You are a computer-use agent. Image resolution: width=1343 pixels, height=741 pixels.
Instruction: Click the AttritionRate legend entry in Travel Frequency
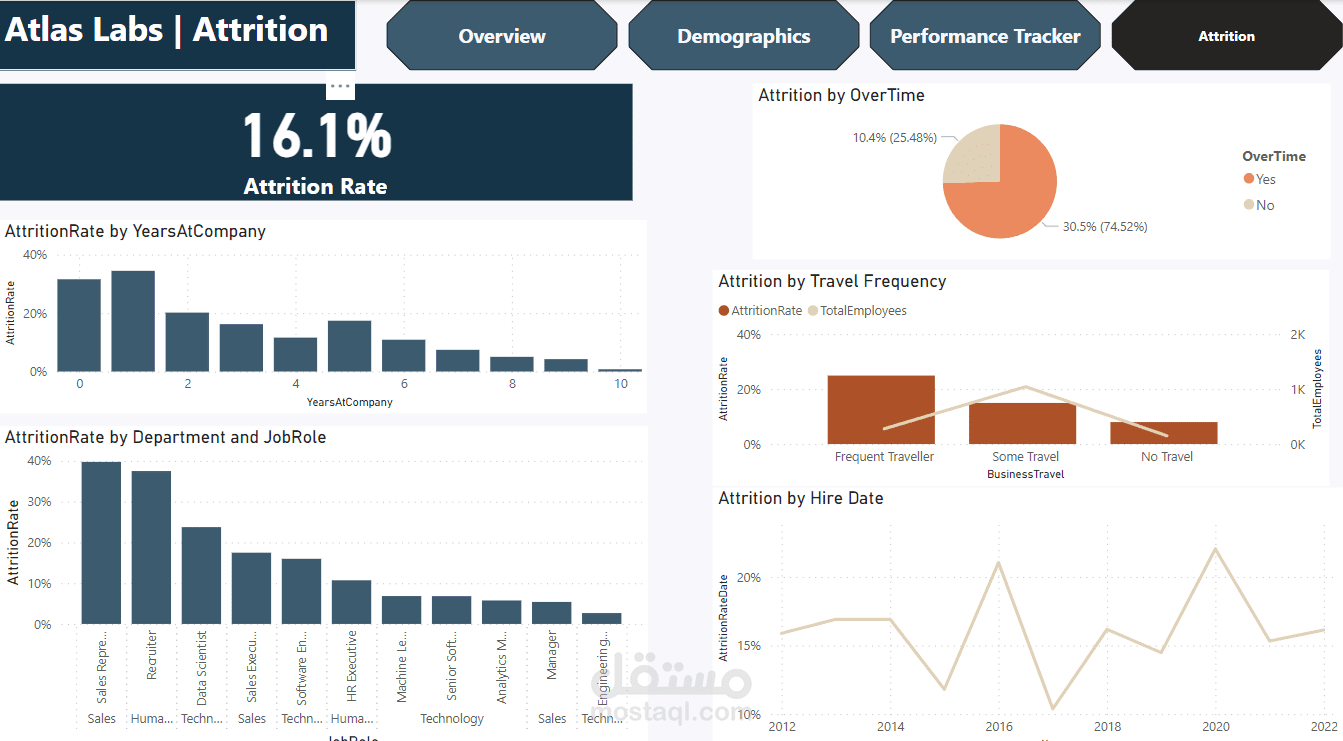click(760, 311)
